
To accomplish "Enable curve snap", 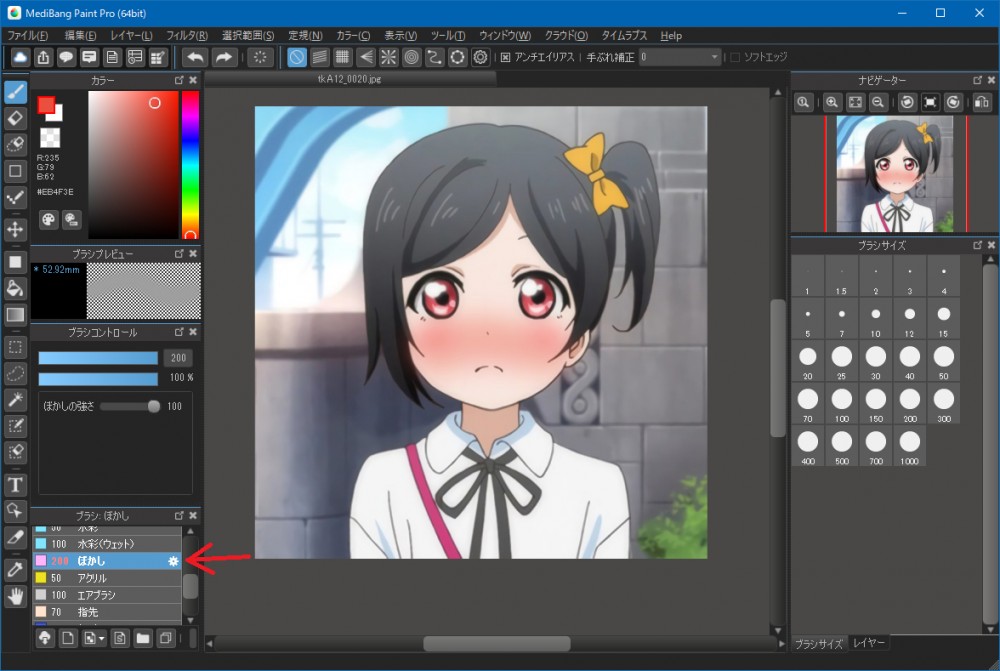I will 434,57.
